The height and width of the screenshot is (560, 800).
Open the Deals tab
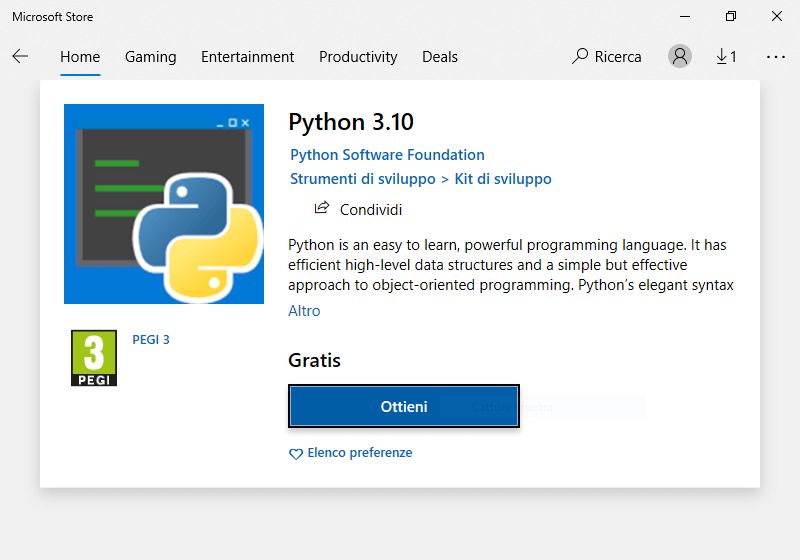coord(440,57)
